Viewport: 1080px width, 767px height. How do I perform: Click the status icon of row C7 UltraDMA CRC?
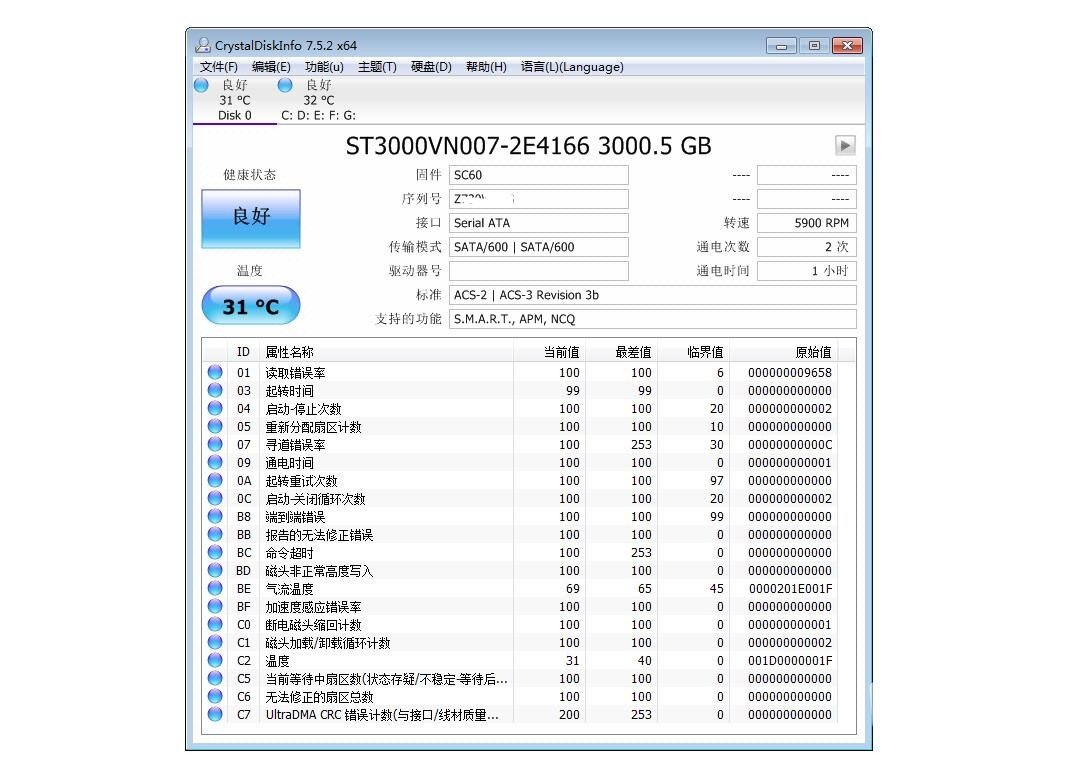(215, 714)
